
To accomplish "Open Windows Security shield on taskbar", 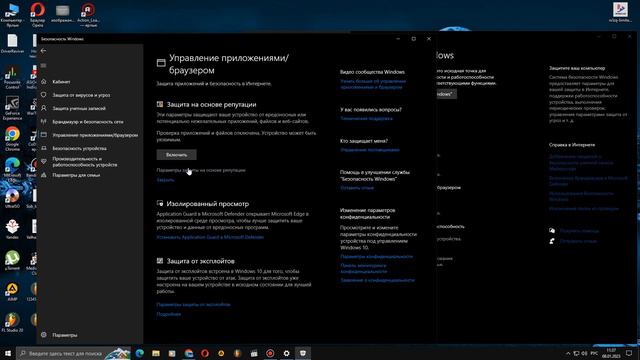I will [303, 353].
